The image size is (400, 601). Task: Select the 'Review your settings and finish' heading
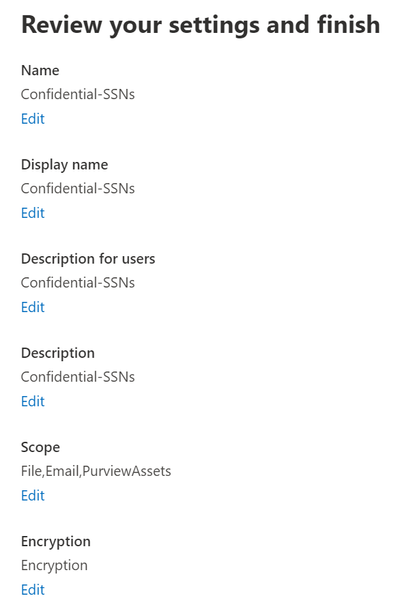(201, 25)
